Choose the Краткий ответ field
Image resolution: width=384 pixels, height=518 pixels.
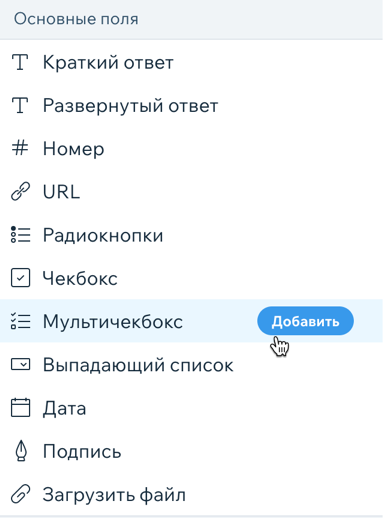[192, 62]
